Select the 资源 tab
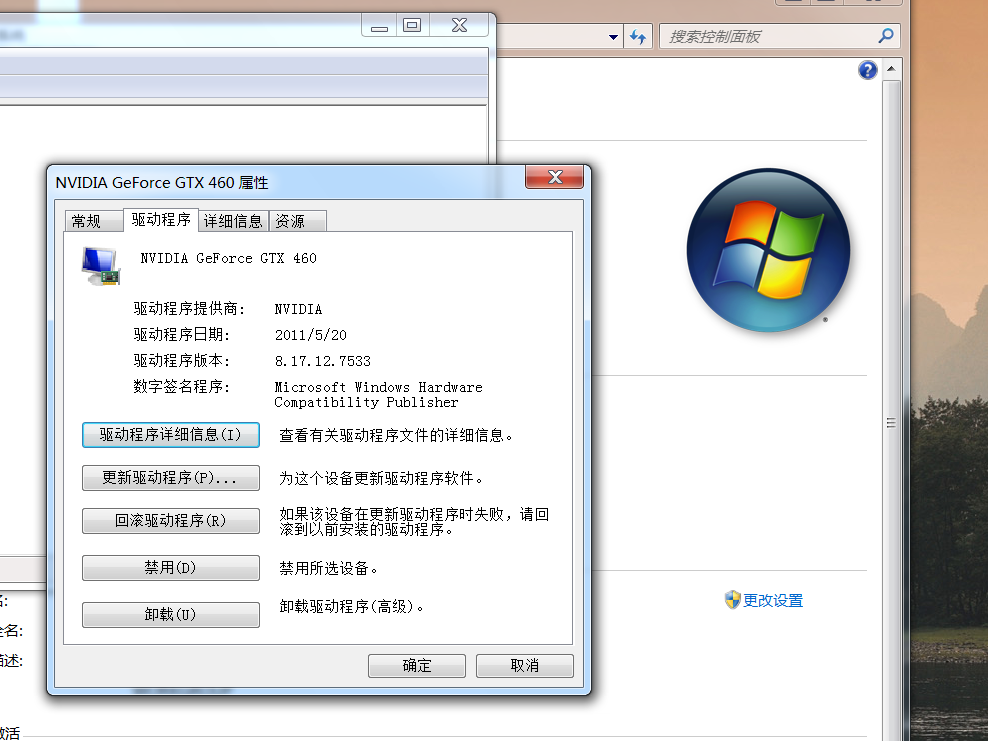 (x=290, y=221)
